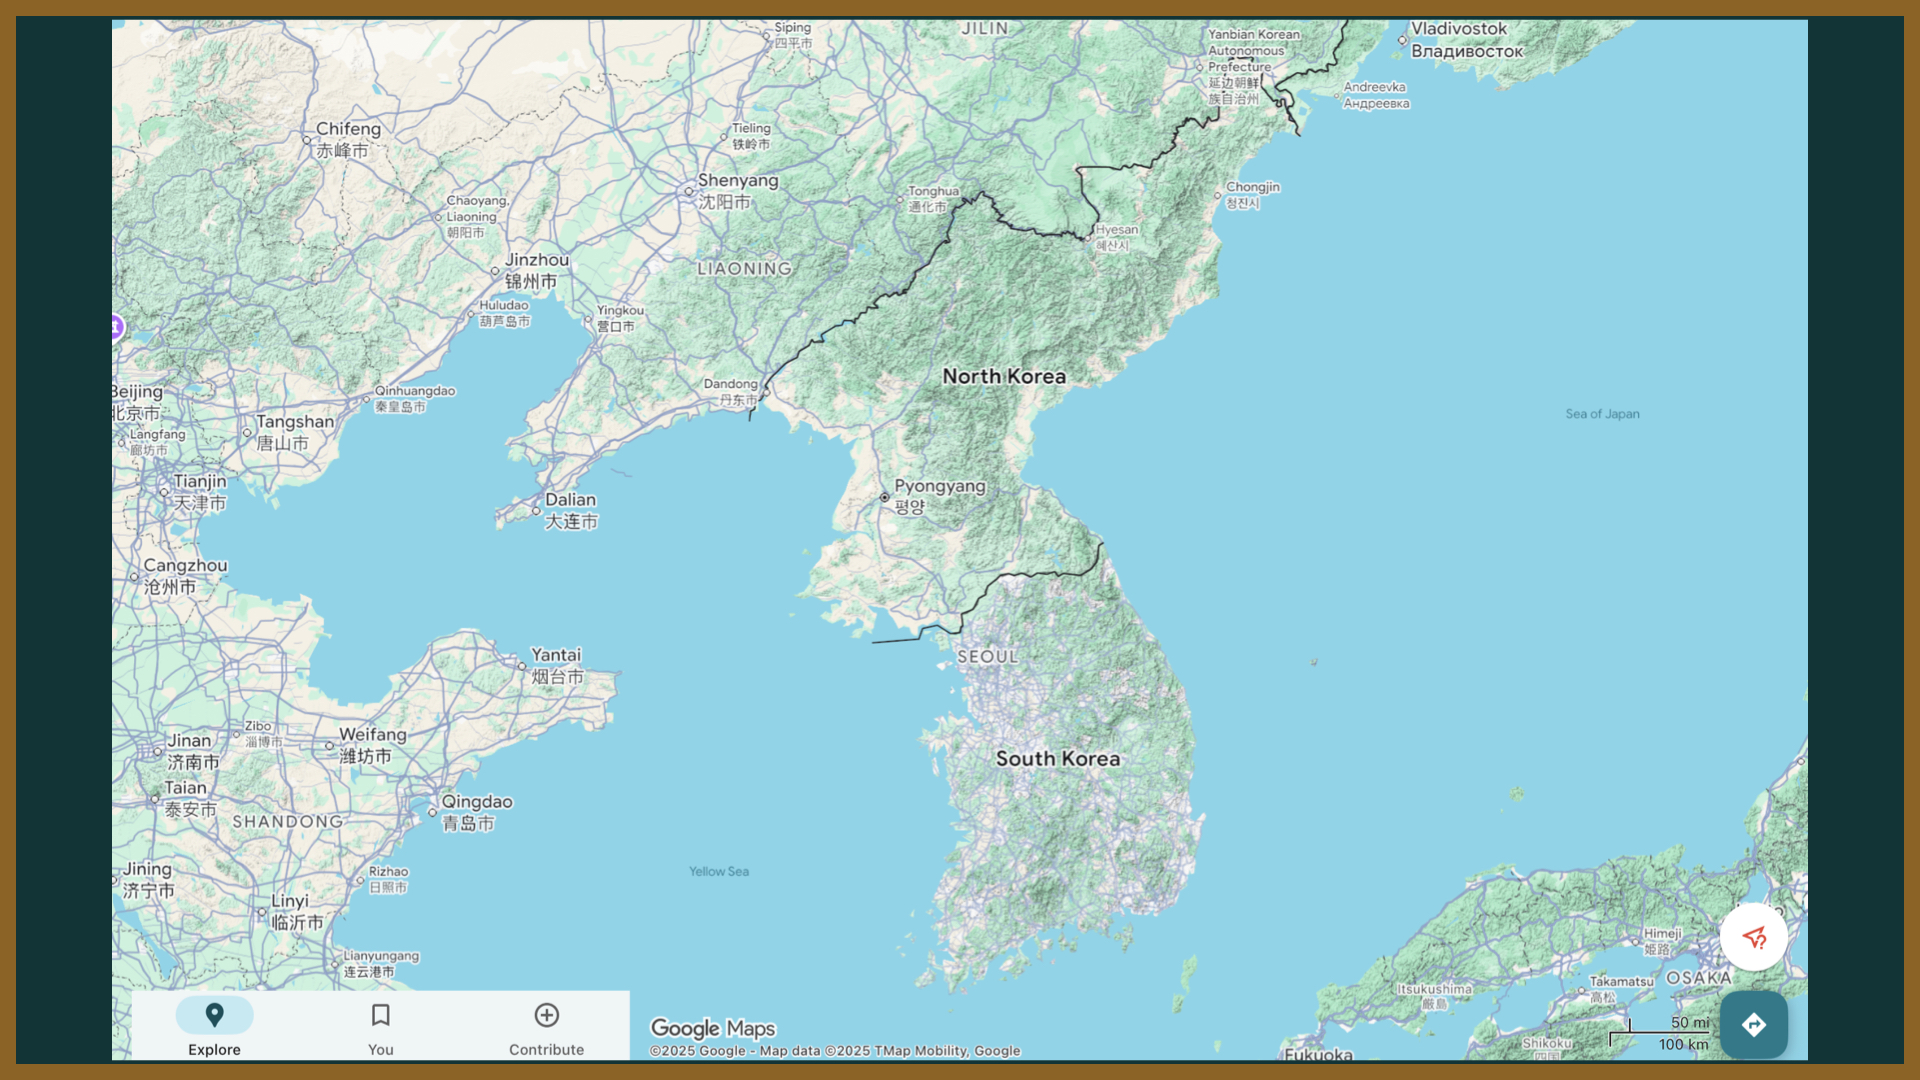Click the North Korea country label
Viewport: 1920px width, 1080px height.
pos(1004,376)
